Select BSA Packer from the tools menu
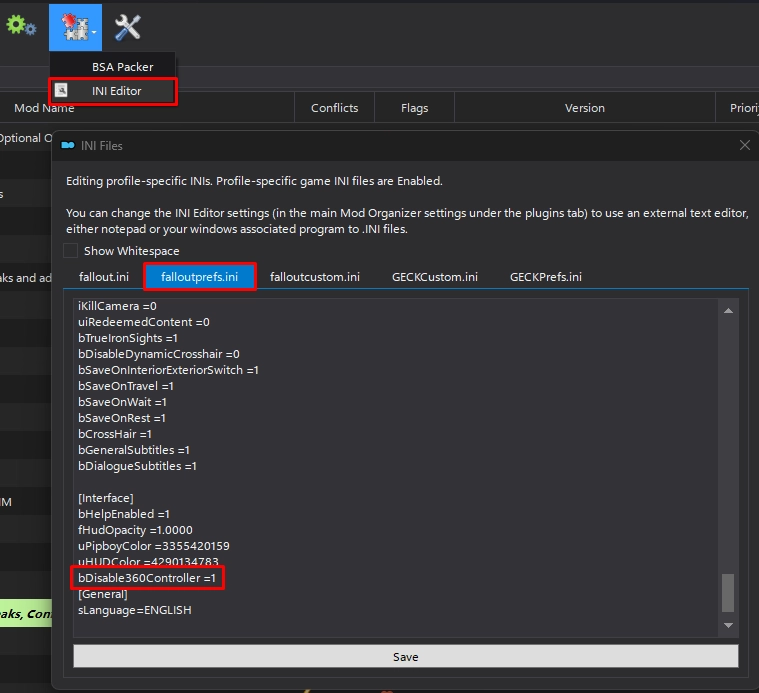Image resolution: width=759 pixels, height=693 pixels. (122, 67)
